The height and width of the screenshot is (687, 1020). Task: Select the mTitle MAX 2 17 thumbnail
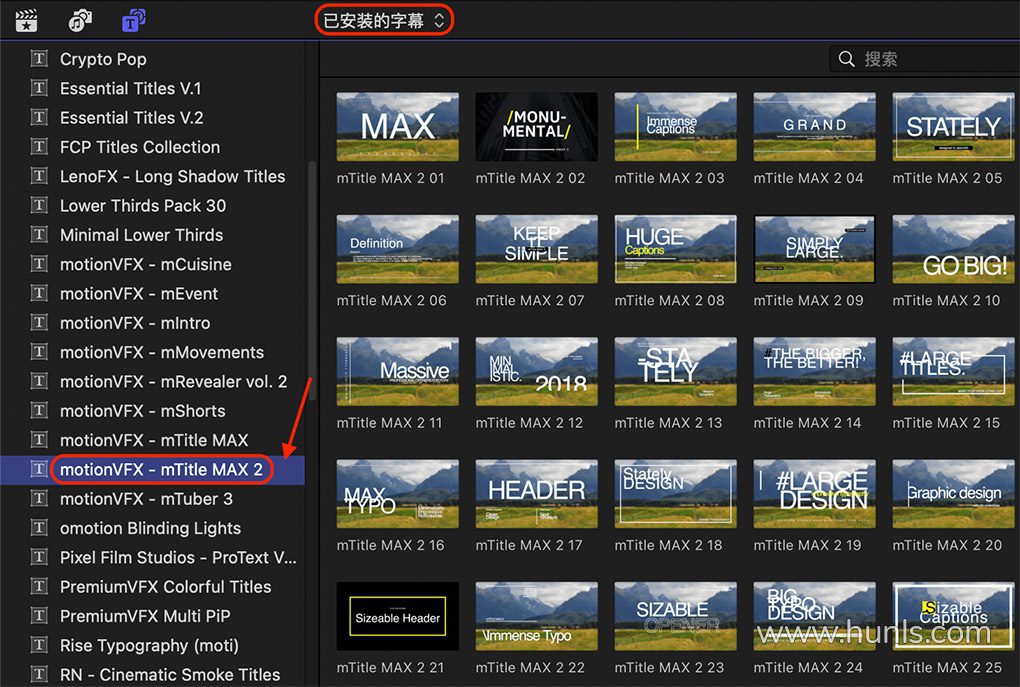tap(537, 494)
